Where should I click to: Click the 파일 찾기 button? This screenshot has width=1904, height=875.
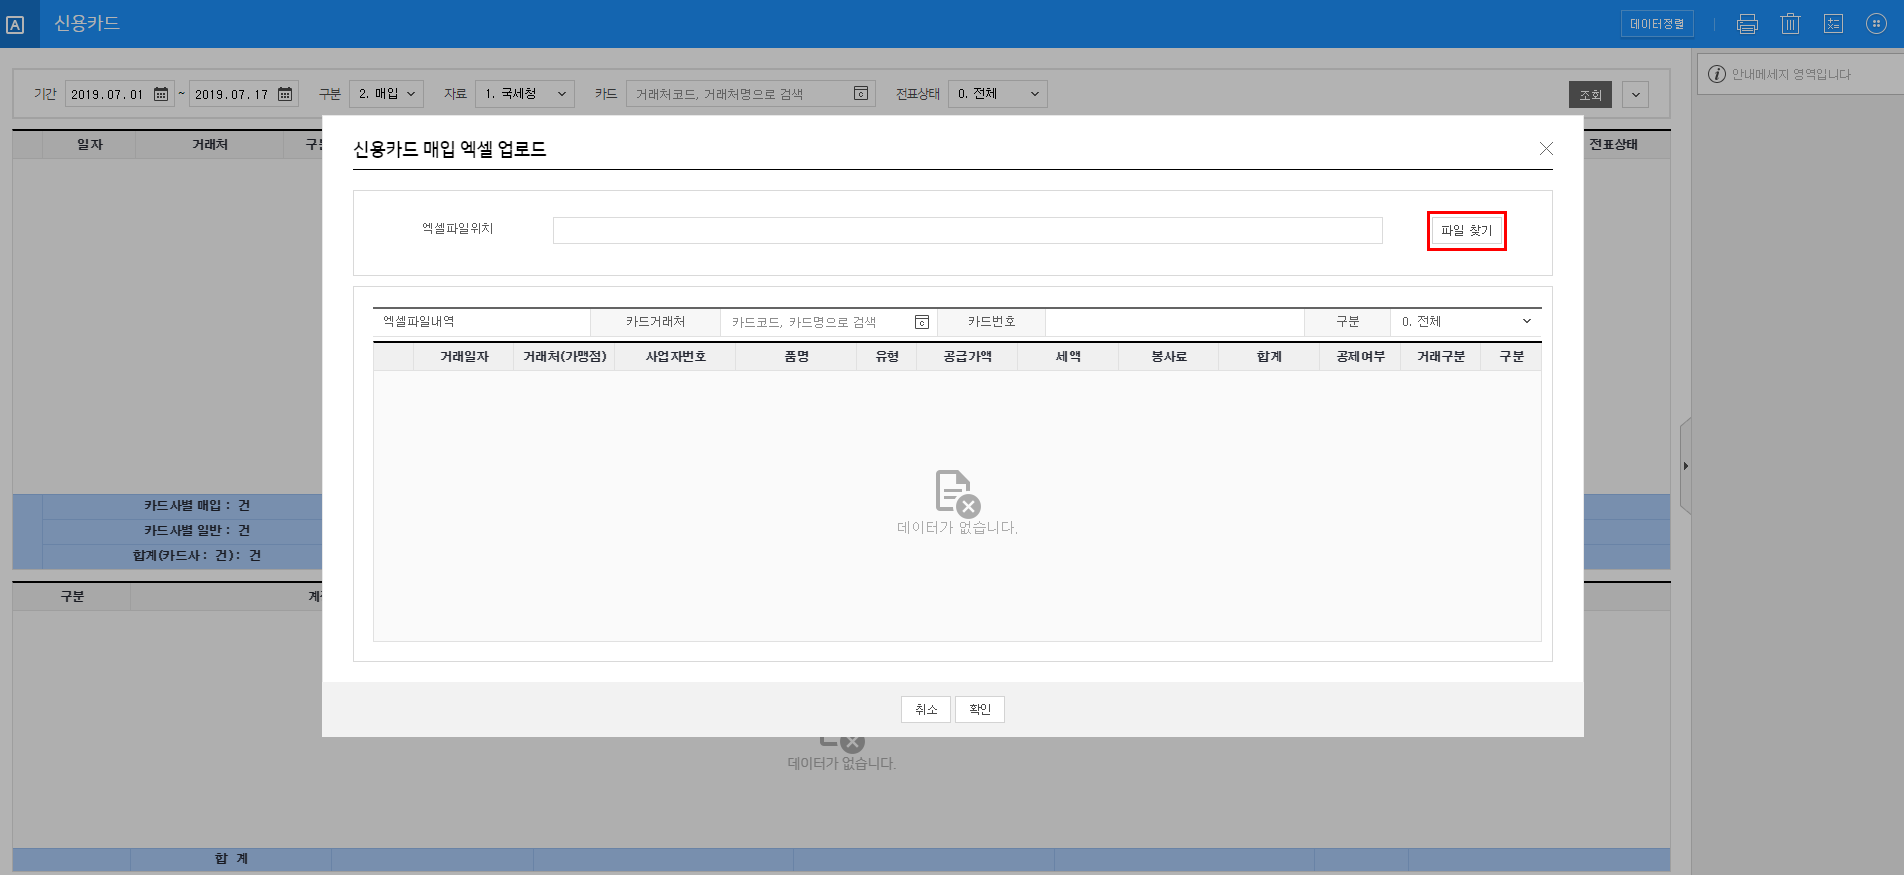coord(1466,231)
